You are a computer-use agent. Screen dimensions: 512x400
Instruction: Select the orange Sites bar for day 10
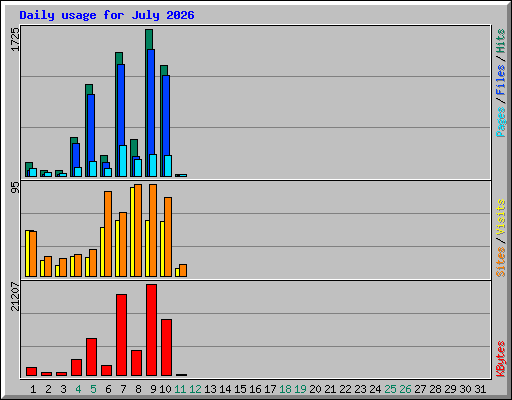(x=168, y=237)
